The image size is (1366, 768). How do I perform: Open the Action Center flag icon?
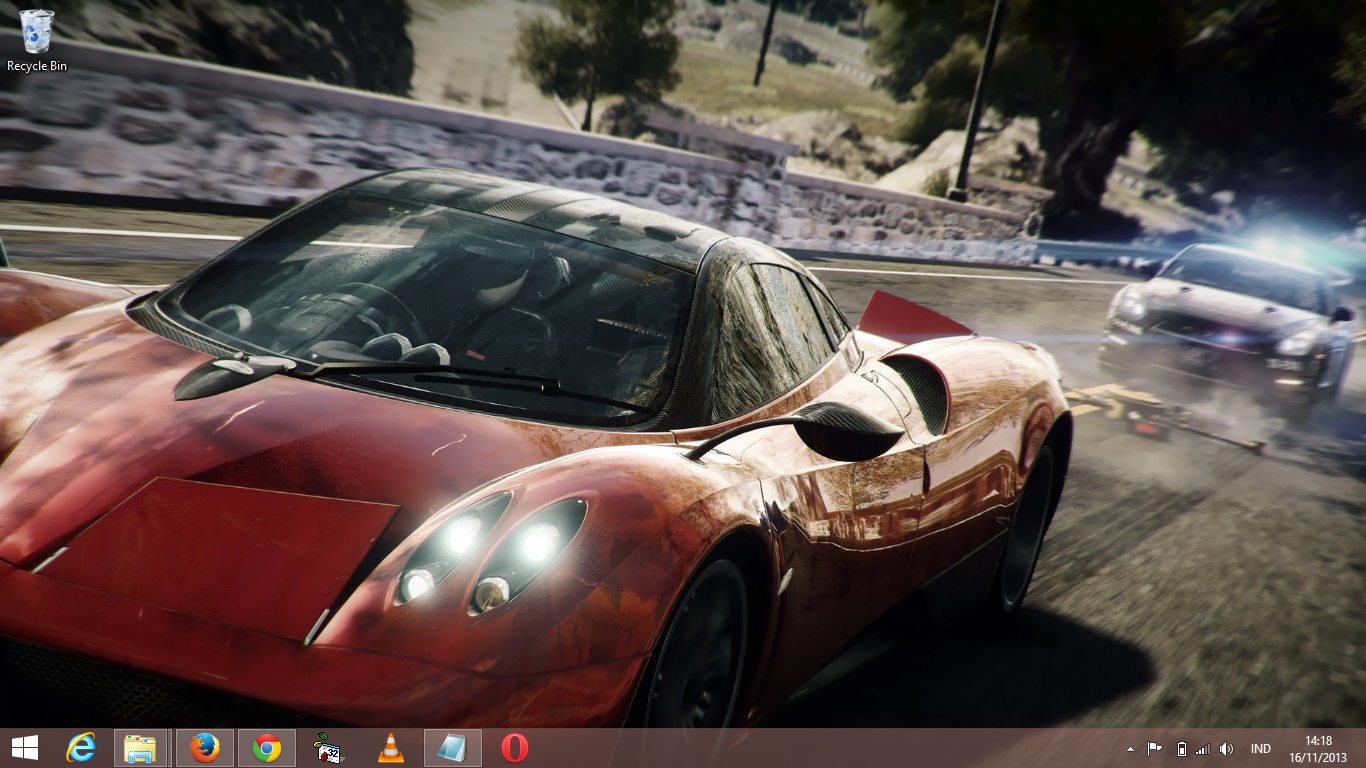pos(1155,749)
